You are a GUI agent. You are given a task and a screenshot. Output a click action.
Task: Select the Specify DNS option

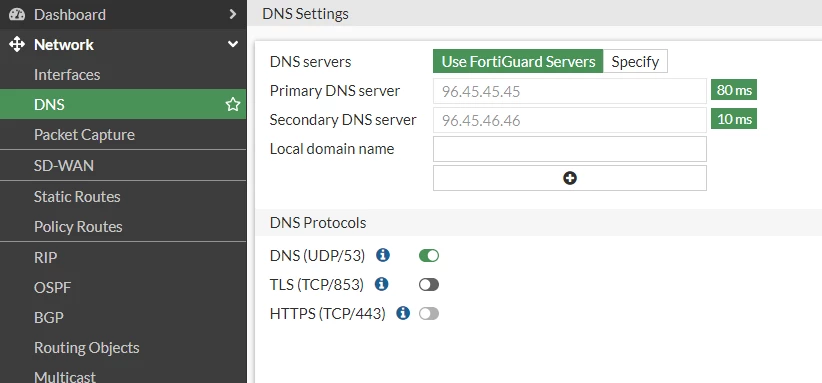[635, 61]
